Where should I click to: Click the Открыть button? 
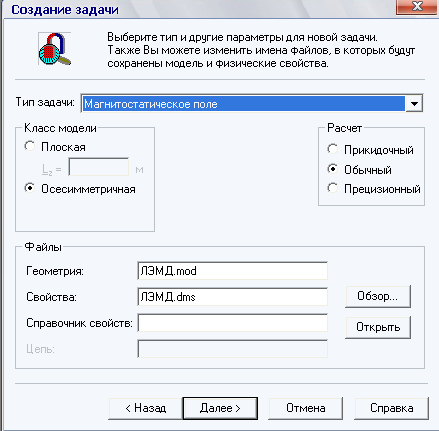pos(378,327)
